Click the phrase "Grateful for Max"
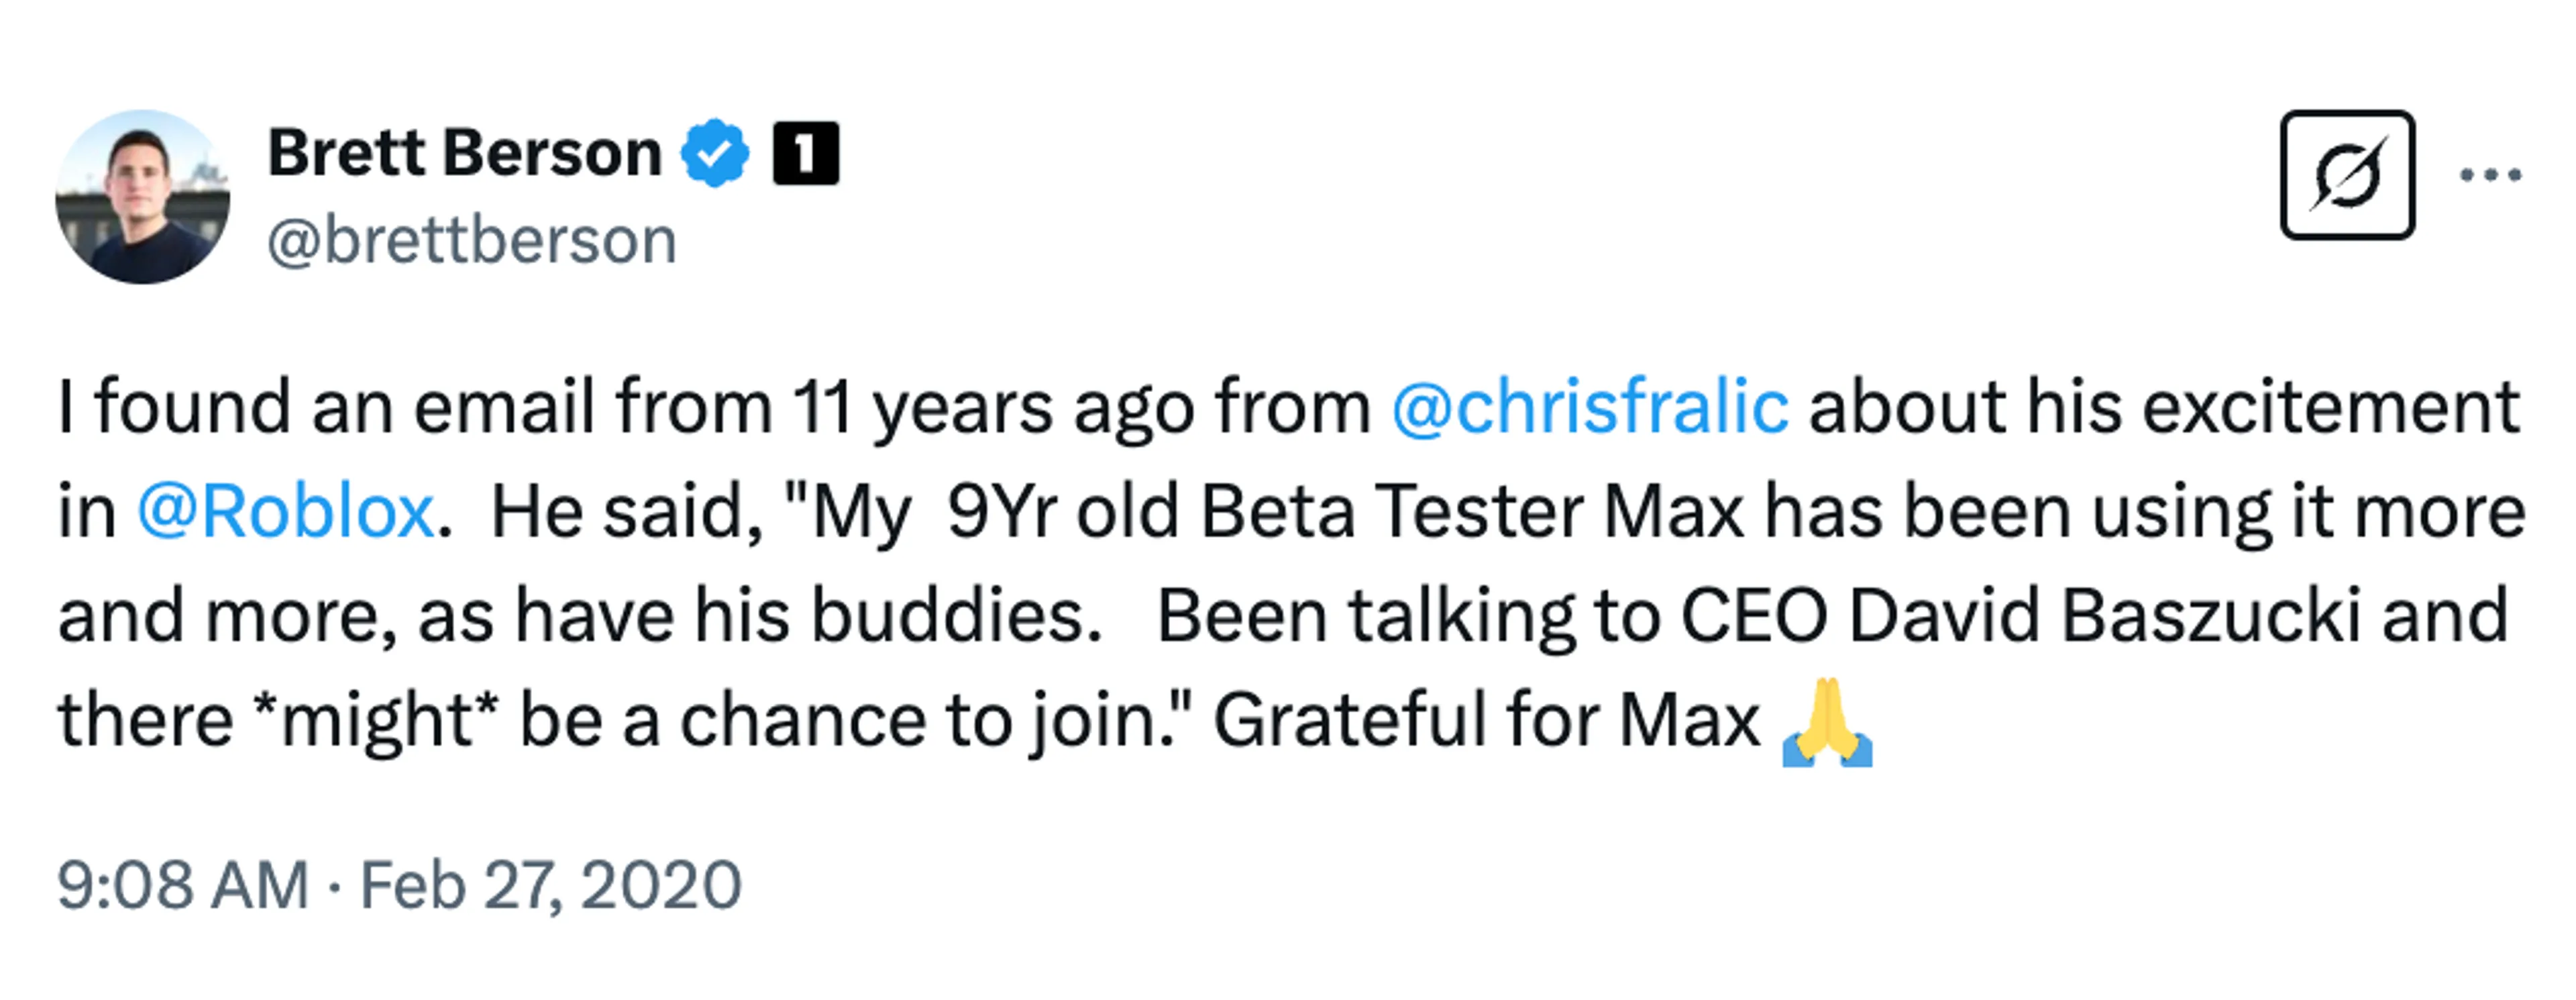This screenshot has height=1000, width=2576. point(1486,720)
